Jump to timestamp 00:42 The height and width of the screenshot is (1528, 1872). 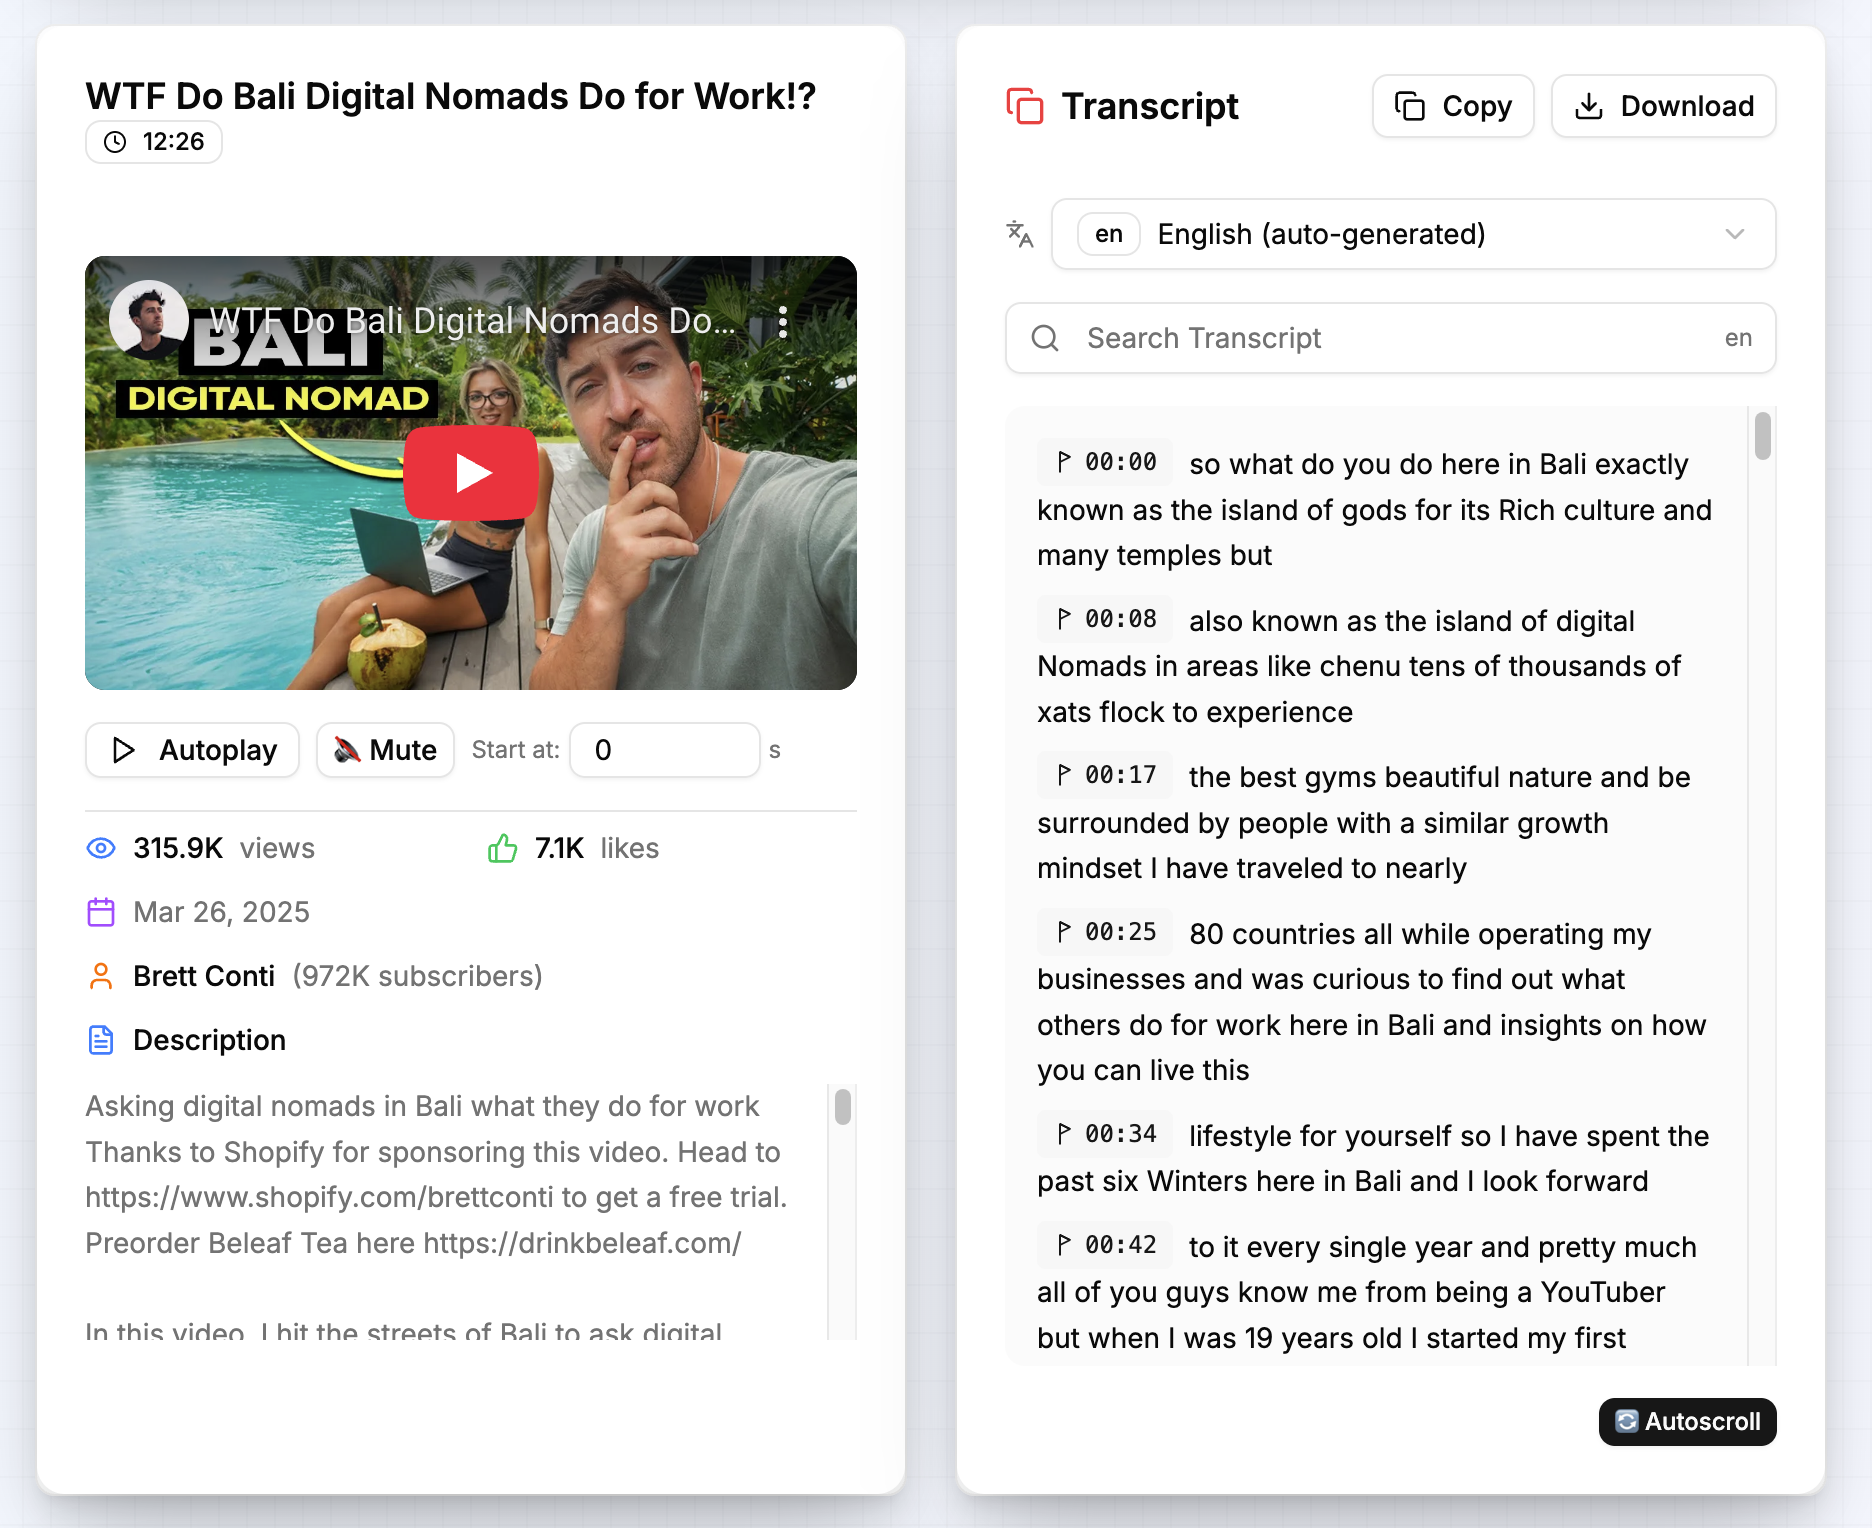point(1106,1245)
